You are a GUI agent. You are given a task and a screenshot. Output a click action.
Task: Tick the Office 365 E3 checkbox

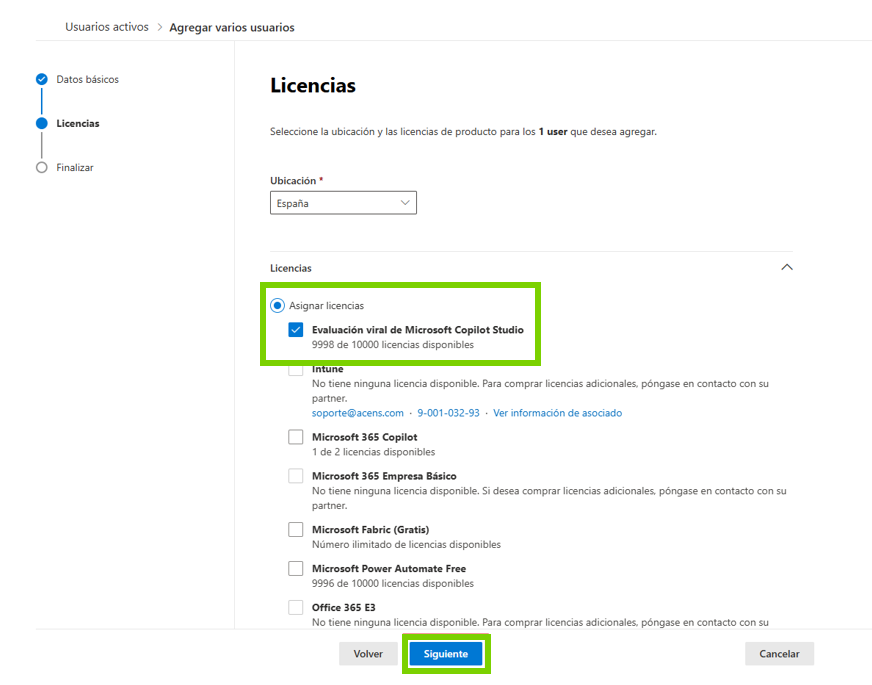pyautogui.click(x=296, y=607)
